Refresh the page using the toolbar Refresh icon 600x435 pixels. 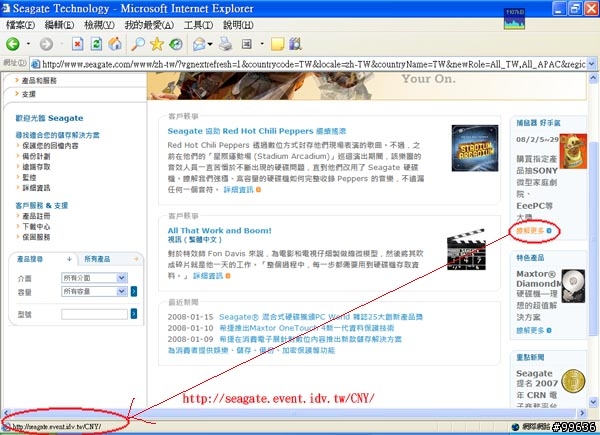(96, 44)
